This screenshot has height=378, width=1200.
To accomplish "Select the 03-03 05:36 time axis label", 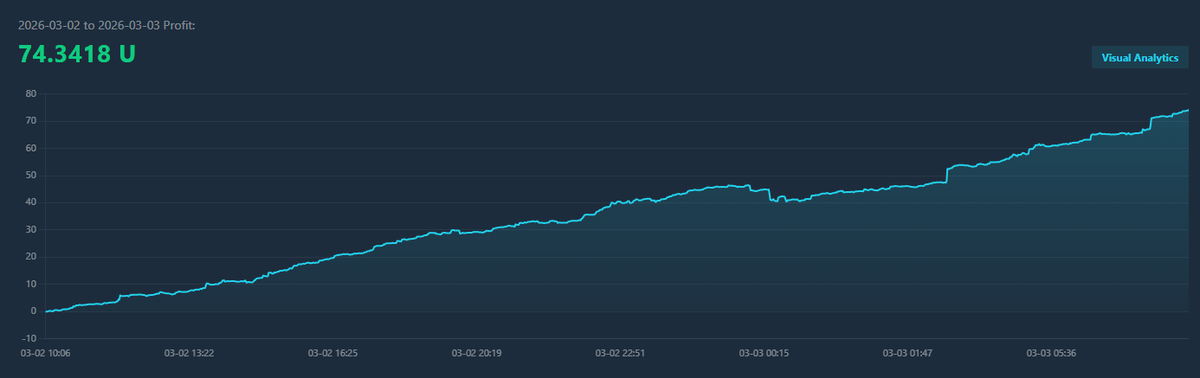I will 1051,352.
